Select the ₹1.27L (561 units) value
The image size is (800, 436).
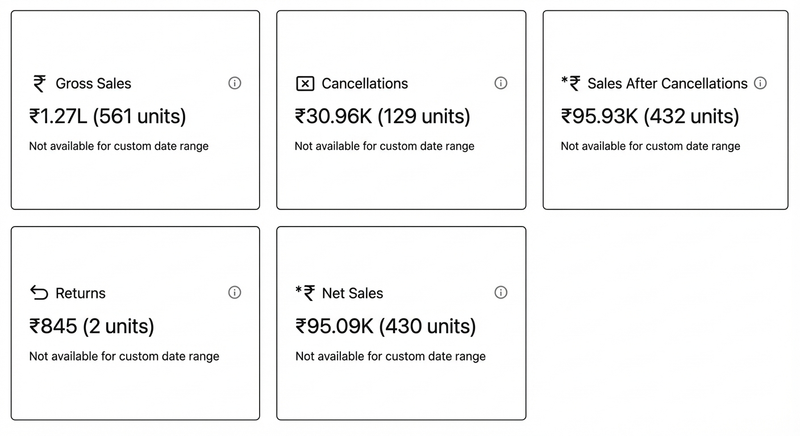tap(108, 116)
